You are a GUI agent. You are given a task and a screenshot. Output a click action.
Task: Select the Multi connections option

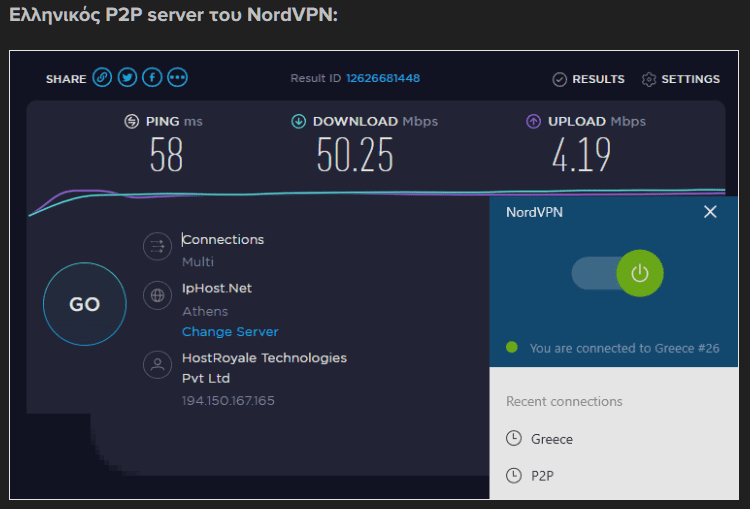pos(198,262)
